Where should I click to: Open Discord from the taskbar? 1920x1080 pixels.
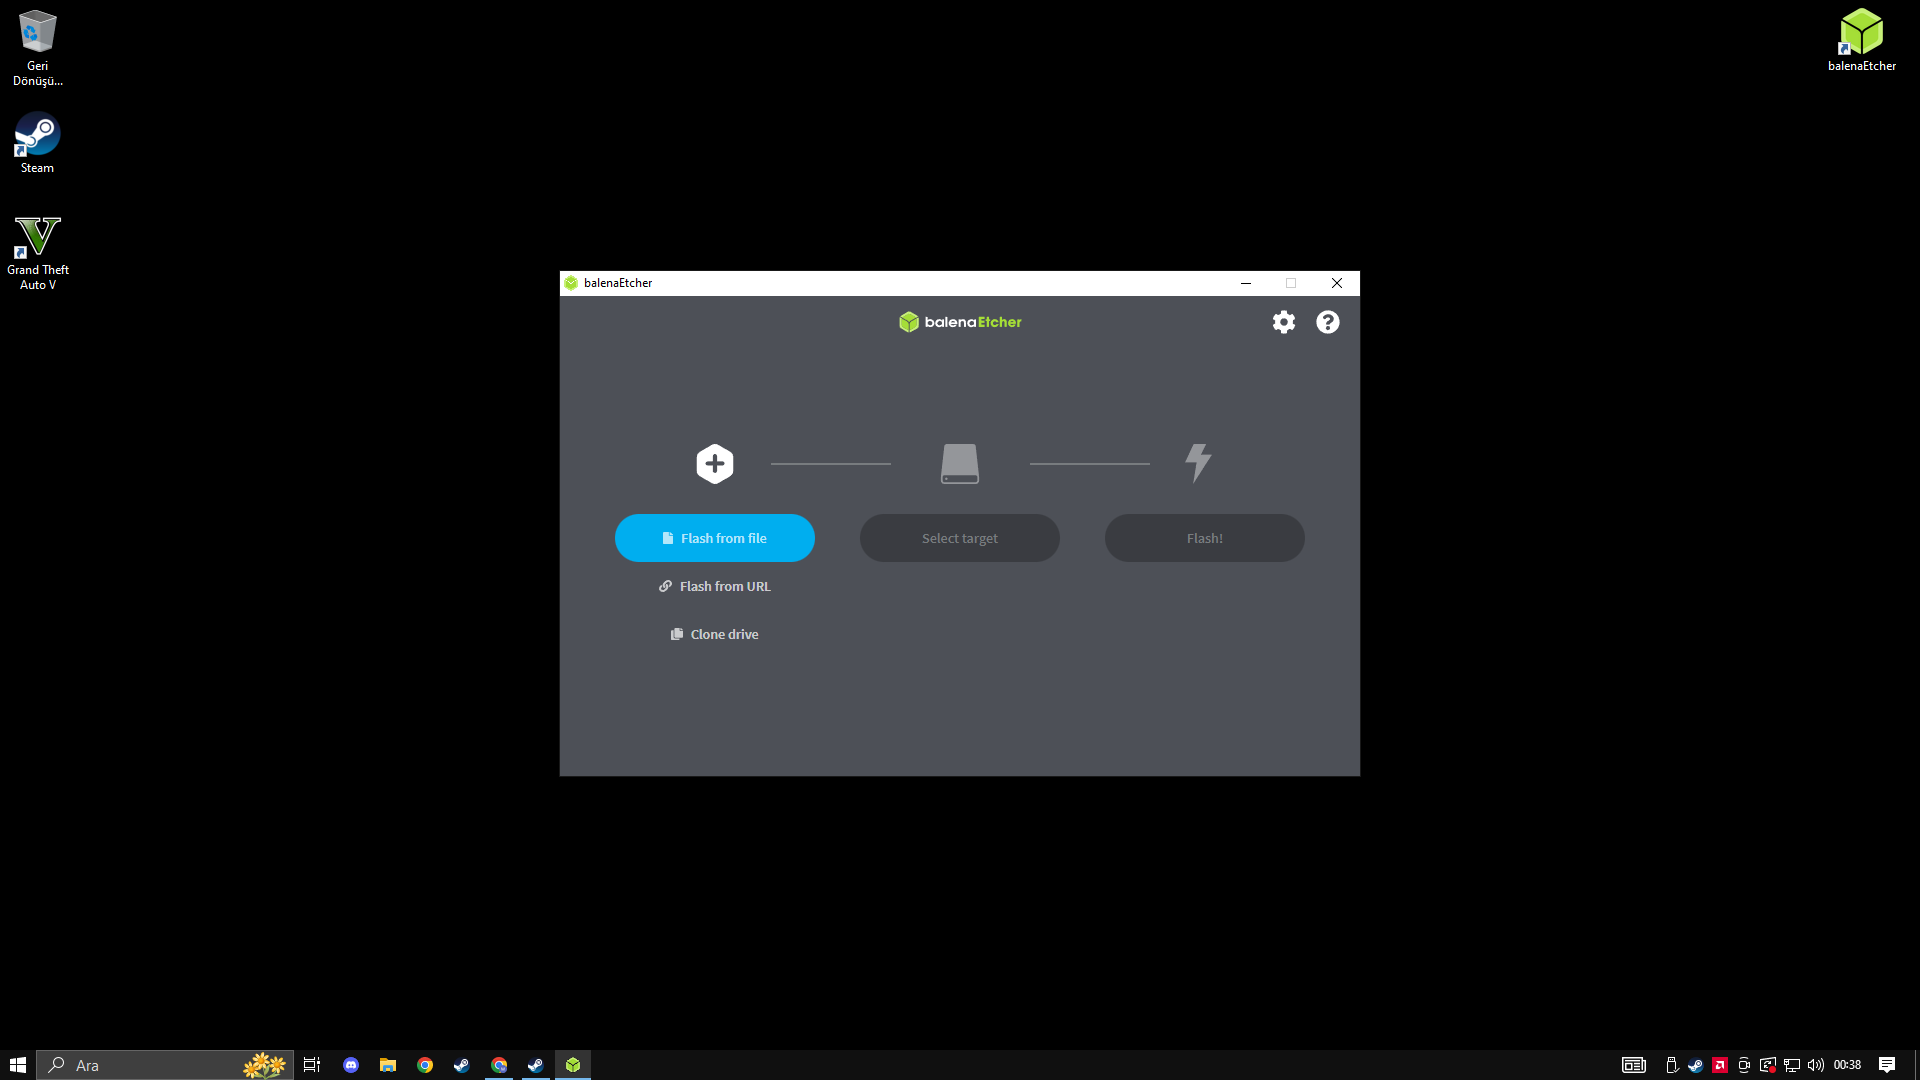click(350, 1065)
